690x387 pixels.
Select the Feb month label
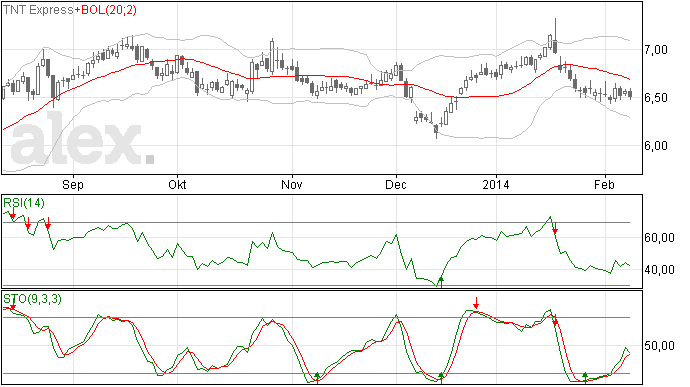coord(604,184)
